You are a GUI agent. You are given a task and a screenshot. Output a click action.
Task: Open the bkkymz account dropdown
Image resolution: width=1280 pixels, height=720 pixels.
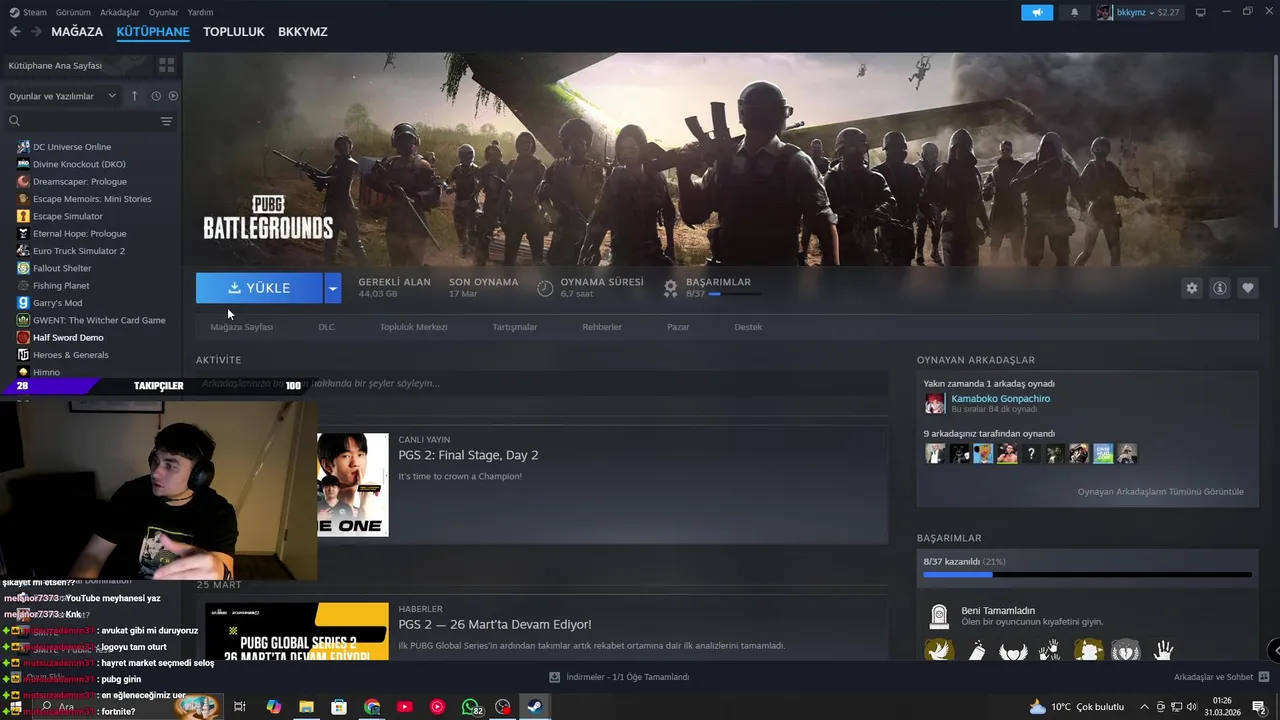pyautogui.click(x=1138, y=12)
